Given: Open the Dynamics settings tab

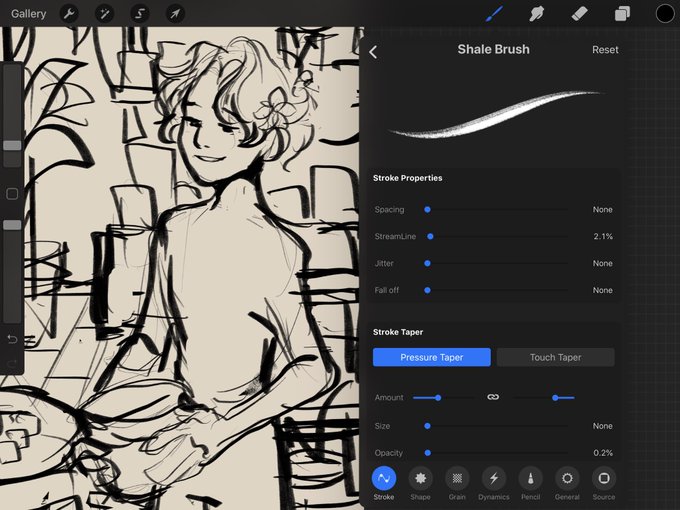Looking at the screenshot, I should tap(494, 484).
